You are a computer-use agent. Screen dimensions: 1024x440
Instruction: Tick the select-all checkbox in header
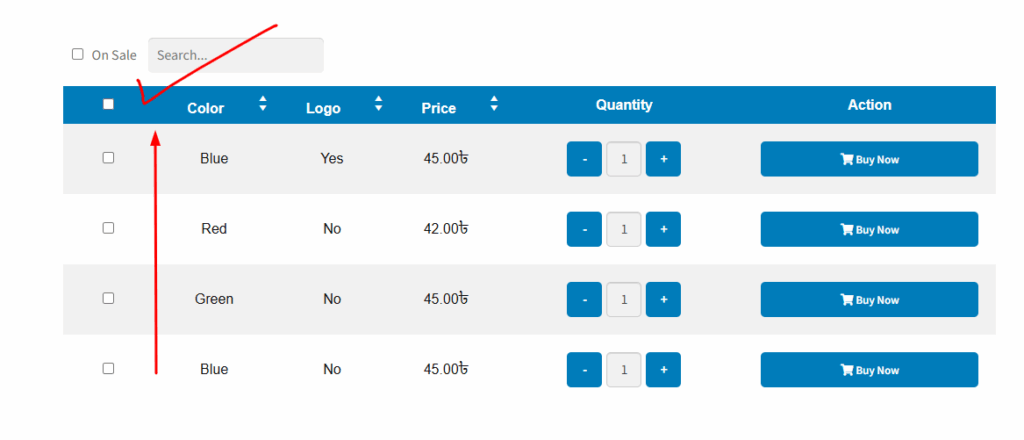[108, 104]
